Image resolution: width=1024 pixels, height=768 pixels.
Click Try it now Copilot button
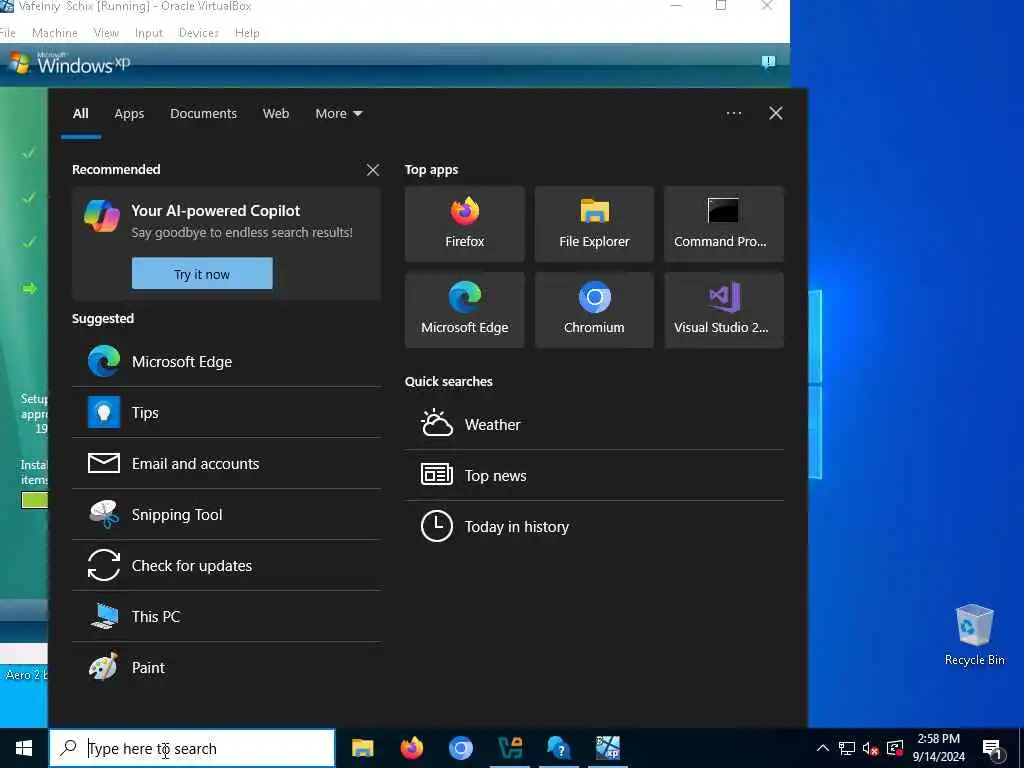click(x=202, y=274)
